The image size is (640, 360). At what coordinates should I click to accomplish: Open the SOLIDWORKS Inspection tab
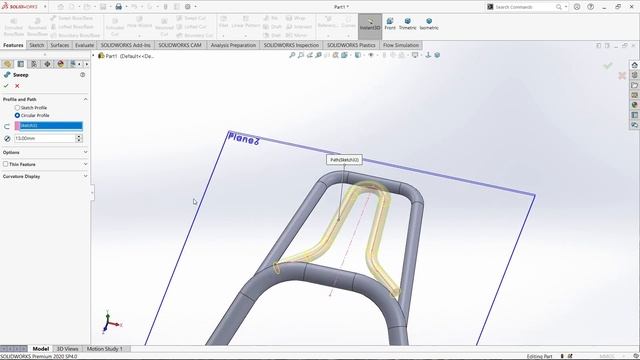click(291, 45)
